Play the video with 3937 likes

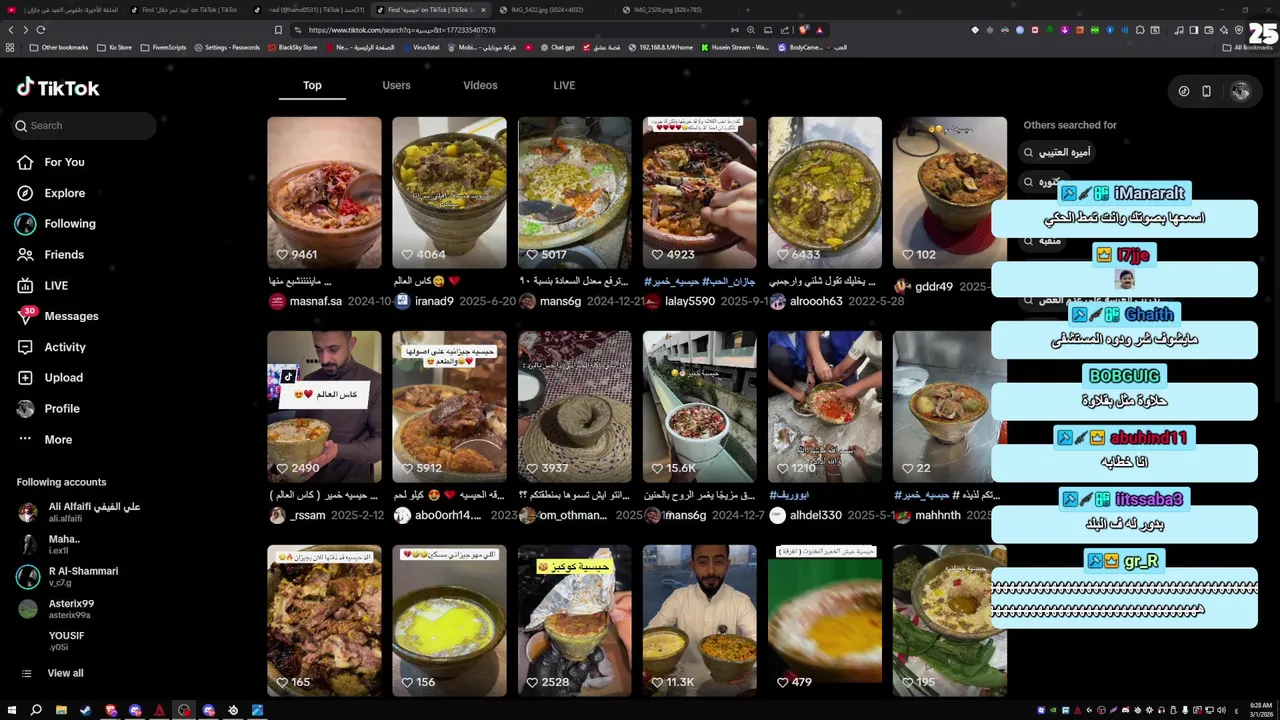(574, 407)
